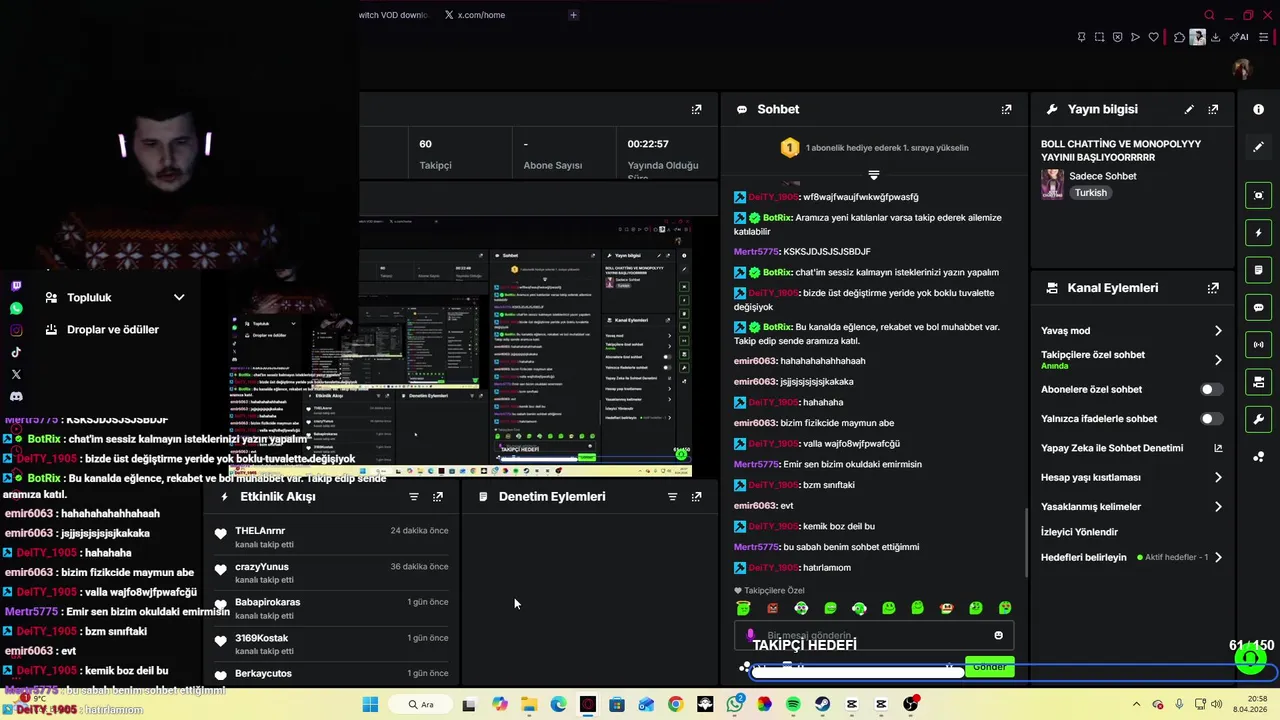
Task: Open the Instagram icon in left sidebar
Action: pos(16,330)
